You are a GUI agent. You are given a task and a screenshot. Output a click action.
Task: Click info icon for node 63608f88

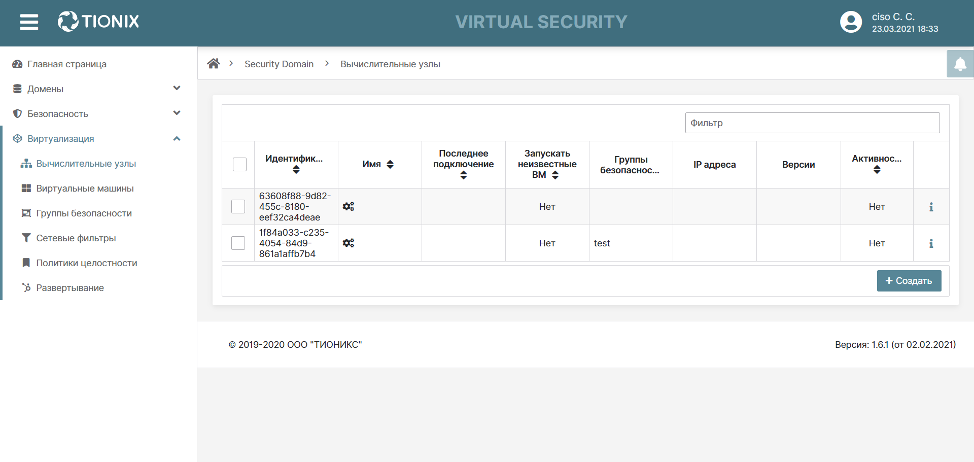(x=931, y=207)
